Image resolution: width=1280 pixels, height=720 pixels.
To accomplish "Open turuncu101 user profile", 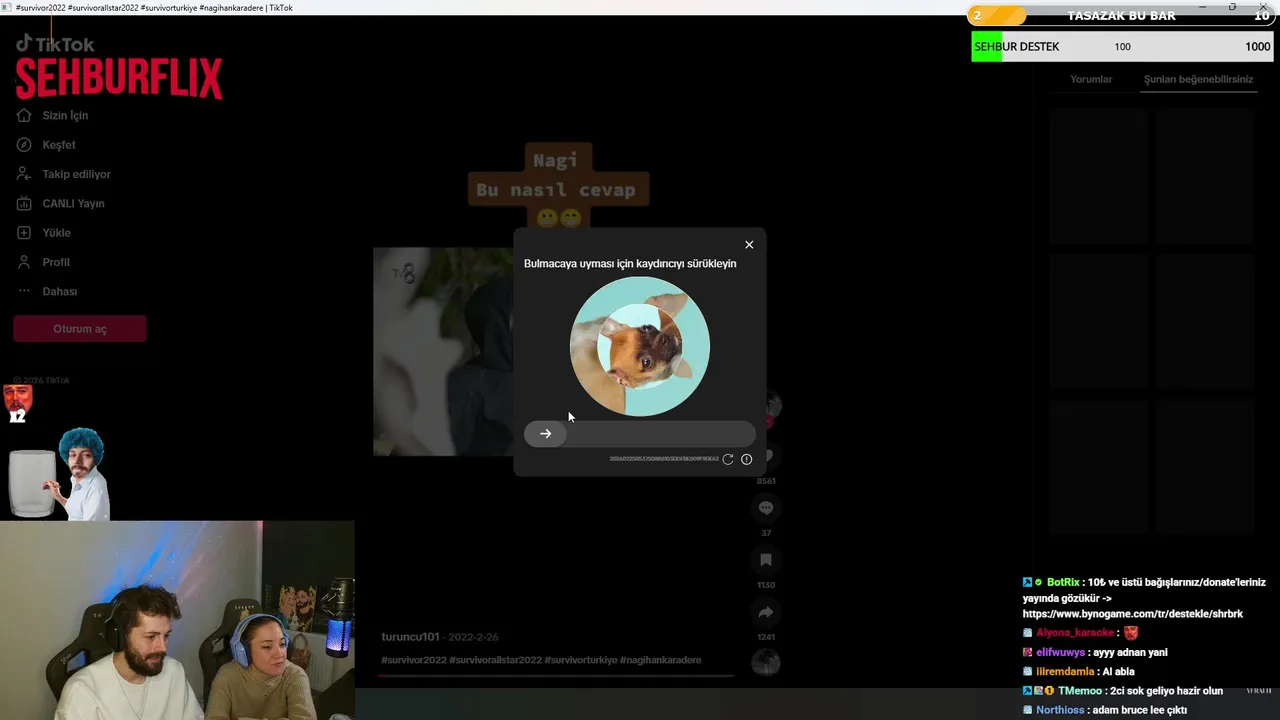I will [410, 637].
